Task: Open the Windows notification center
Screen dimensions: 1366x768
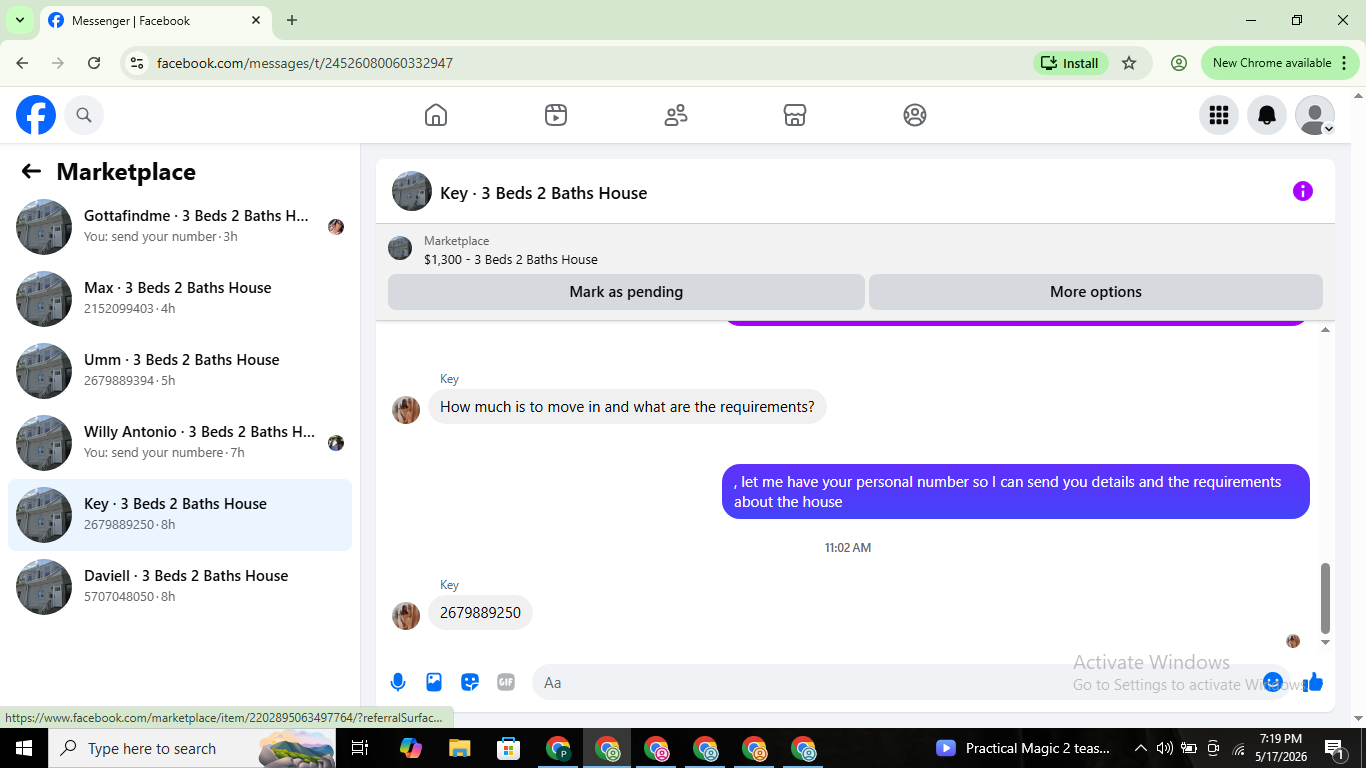Action: point(1334,748)
